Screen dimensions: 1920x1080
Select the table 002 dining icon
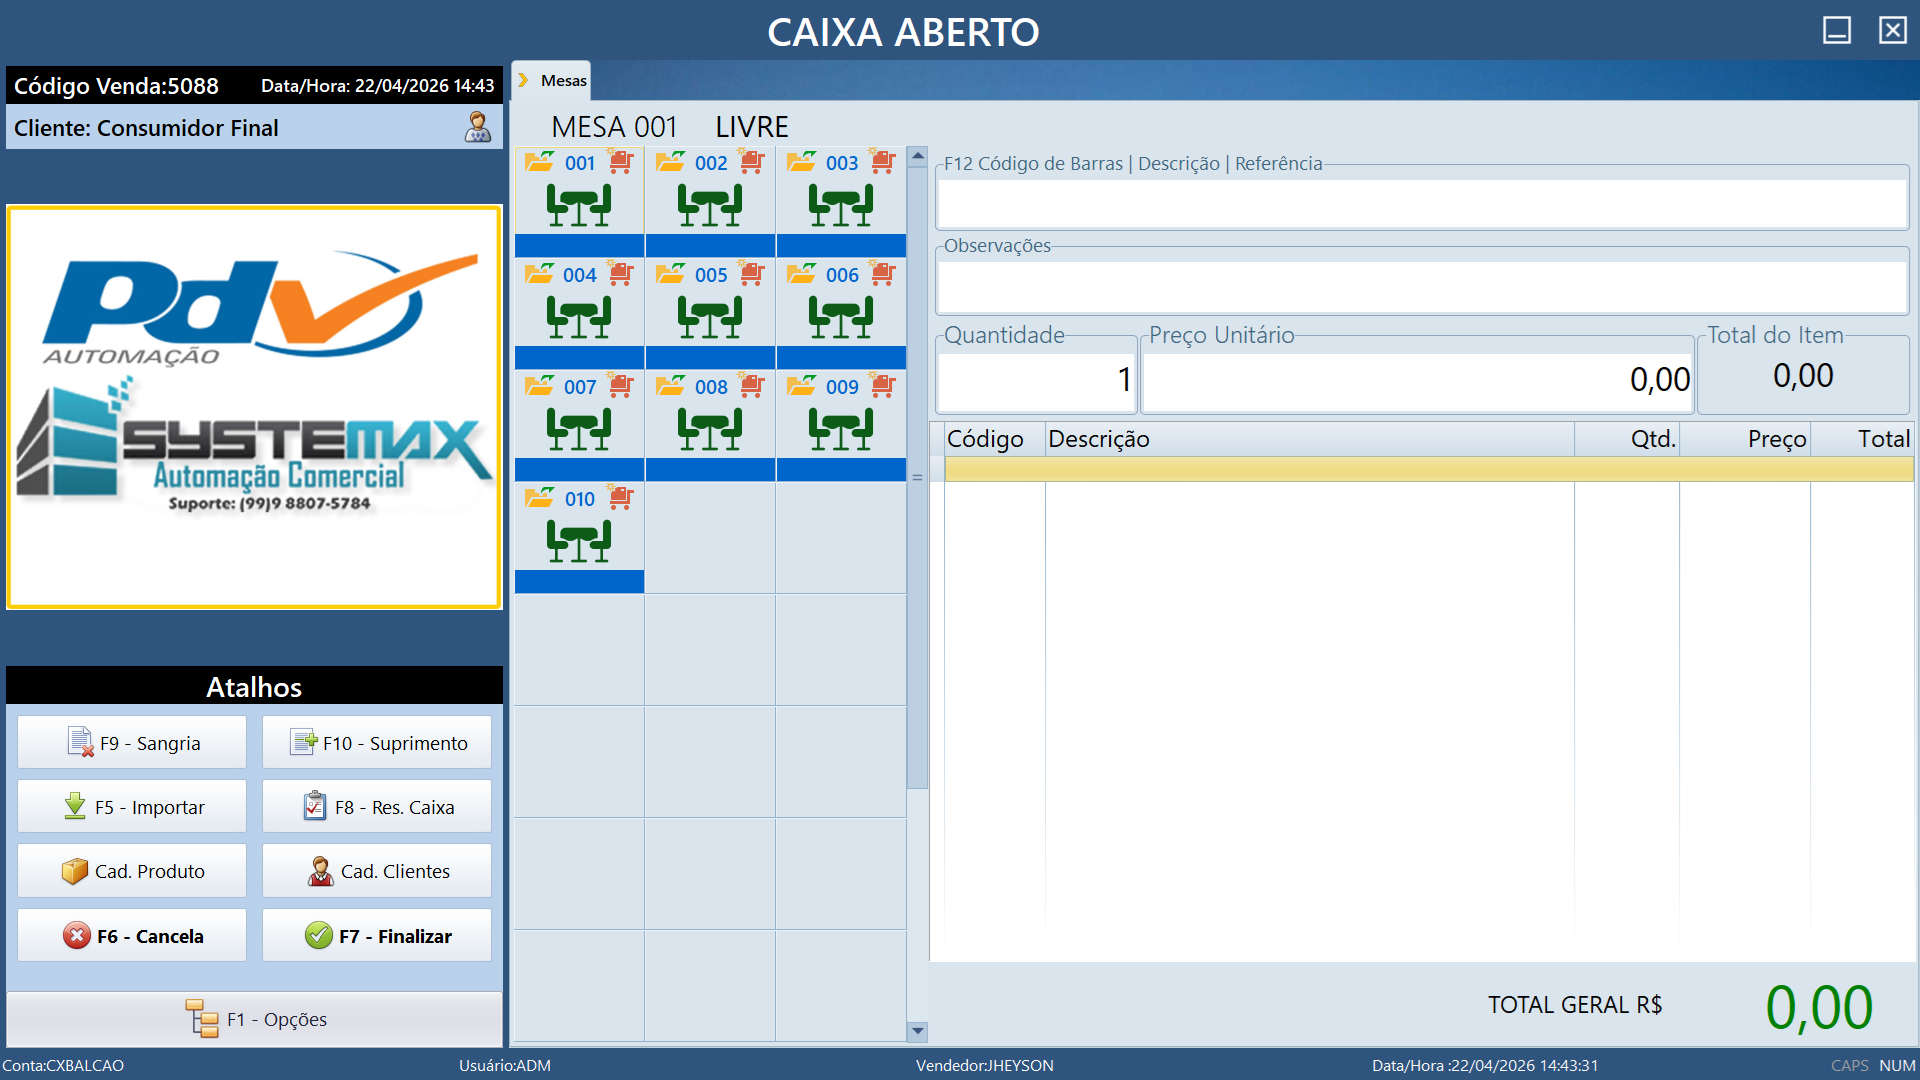coord(710,205)
